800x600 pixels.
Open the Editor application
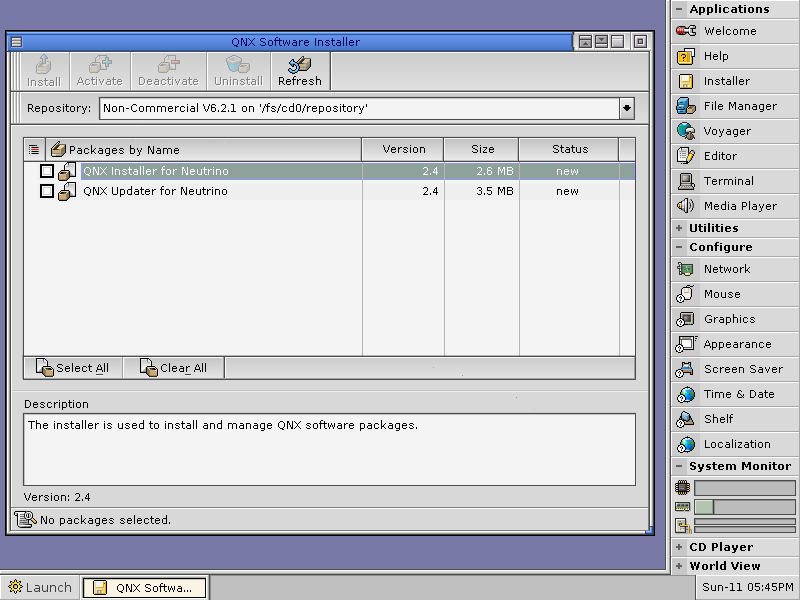735,156
